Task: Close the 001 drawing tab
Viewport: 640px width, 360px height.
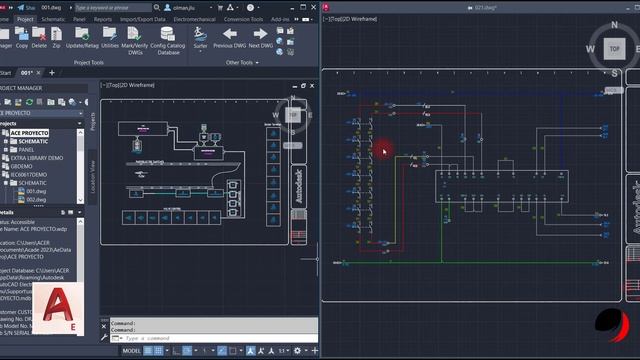Action: [x=38, y=73]
